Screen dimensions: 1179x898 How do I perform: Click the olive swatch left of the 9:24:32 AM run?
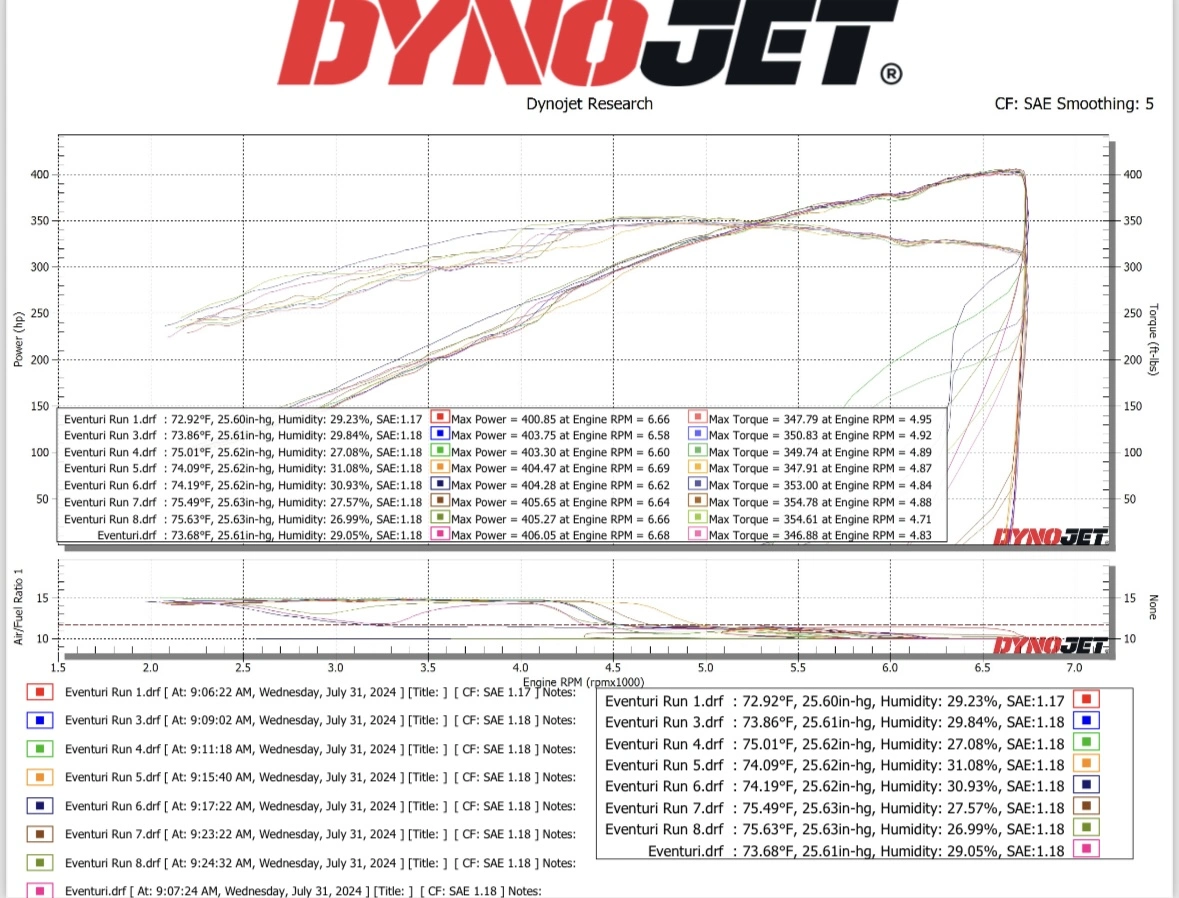click(40, 863)
